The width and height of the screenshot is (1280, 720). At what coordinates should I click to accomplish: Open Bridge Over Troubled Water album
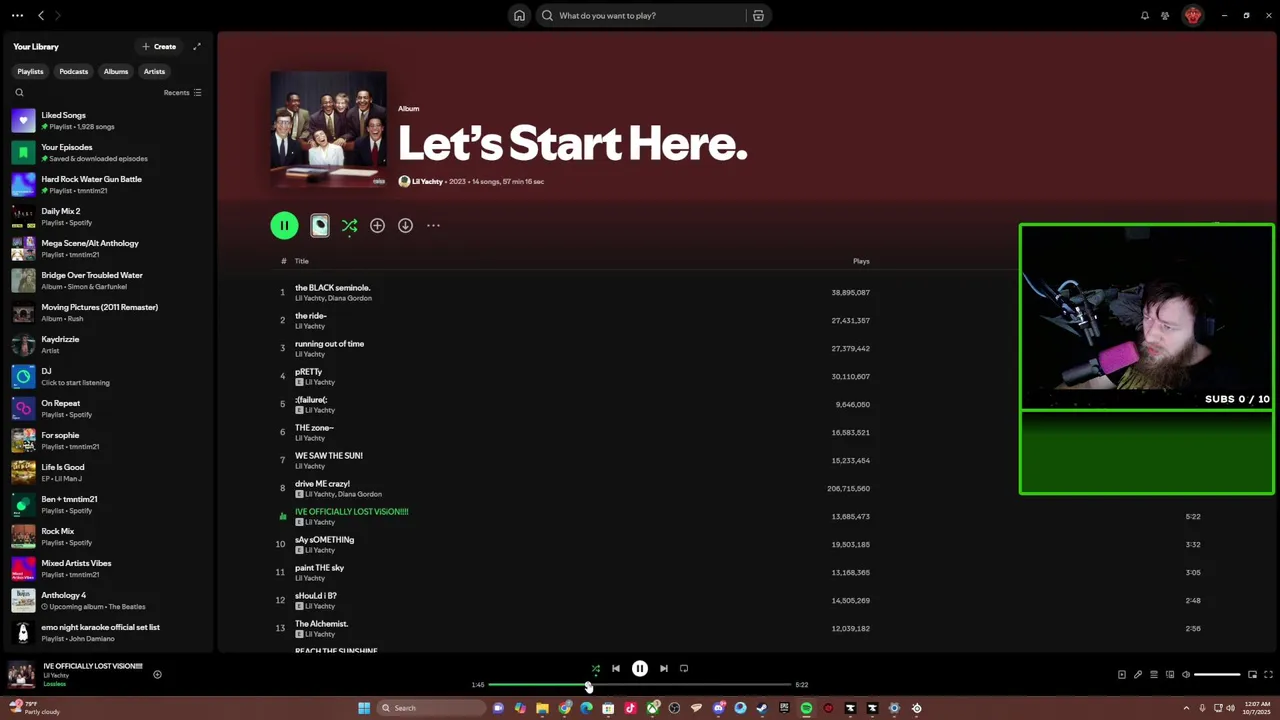tap(106, 280)
